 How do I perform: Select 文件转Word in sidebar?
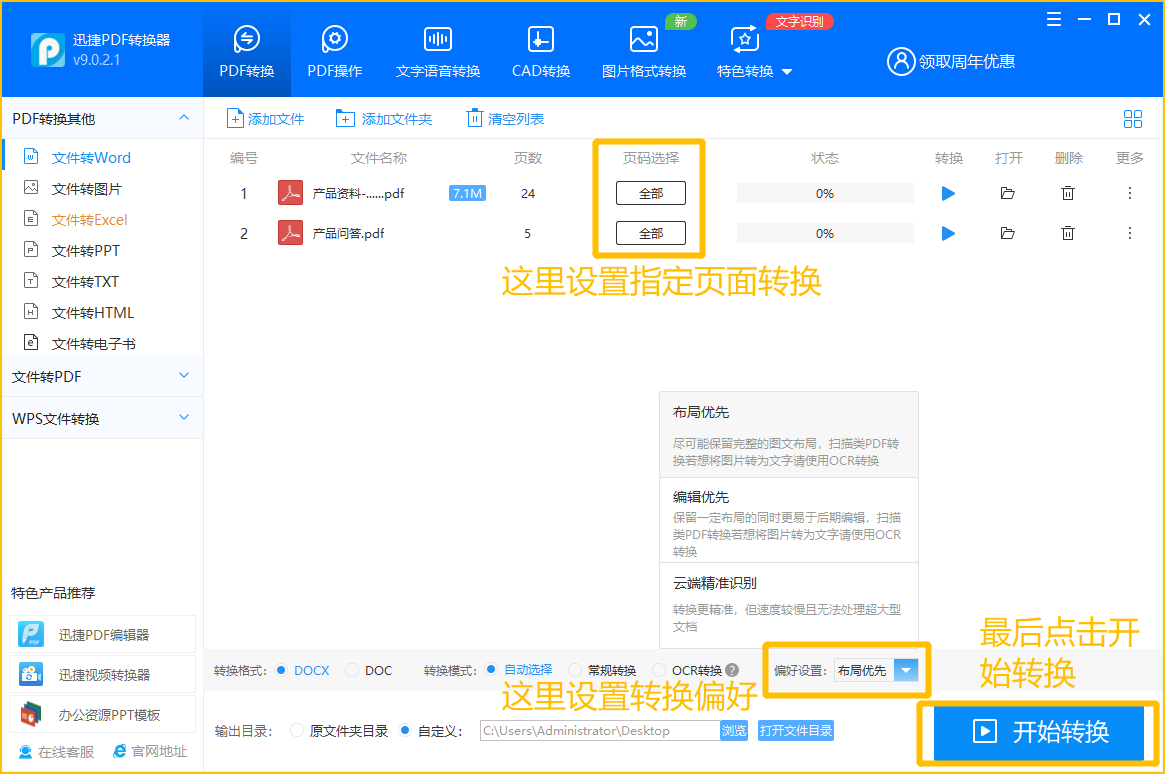pyautogui.click(x=91, y=158)
